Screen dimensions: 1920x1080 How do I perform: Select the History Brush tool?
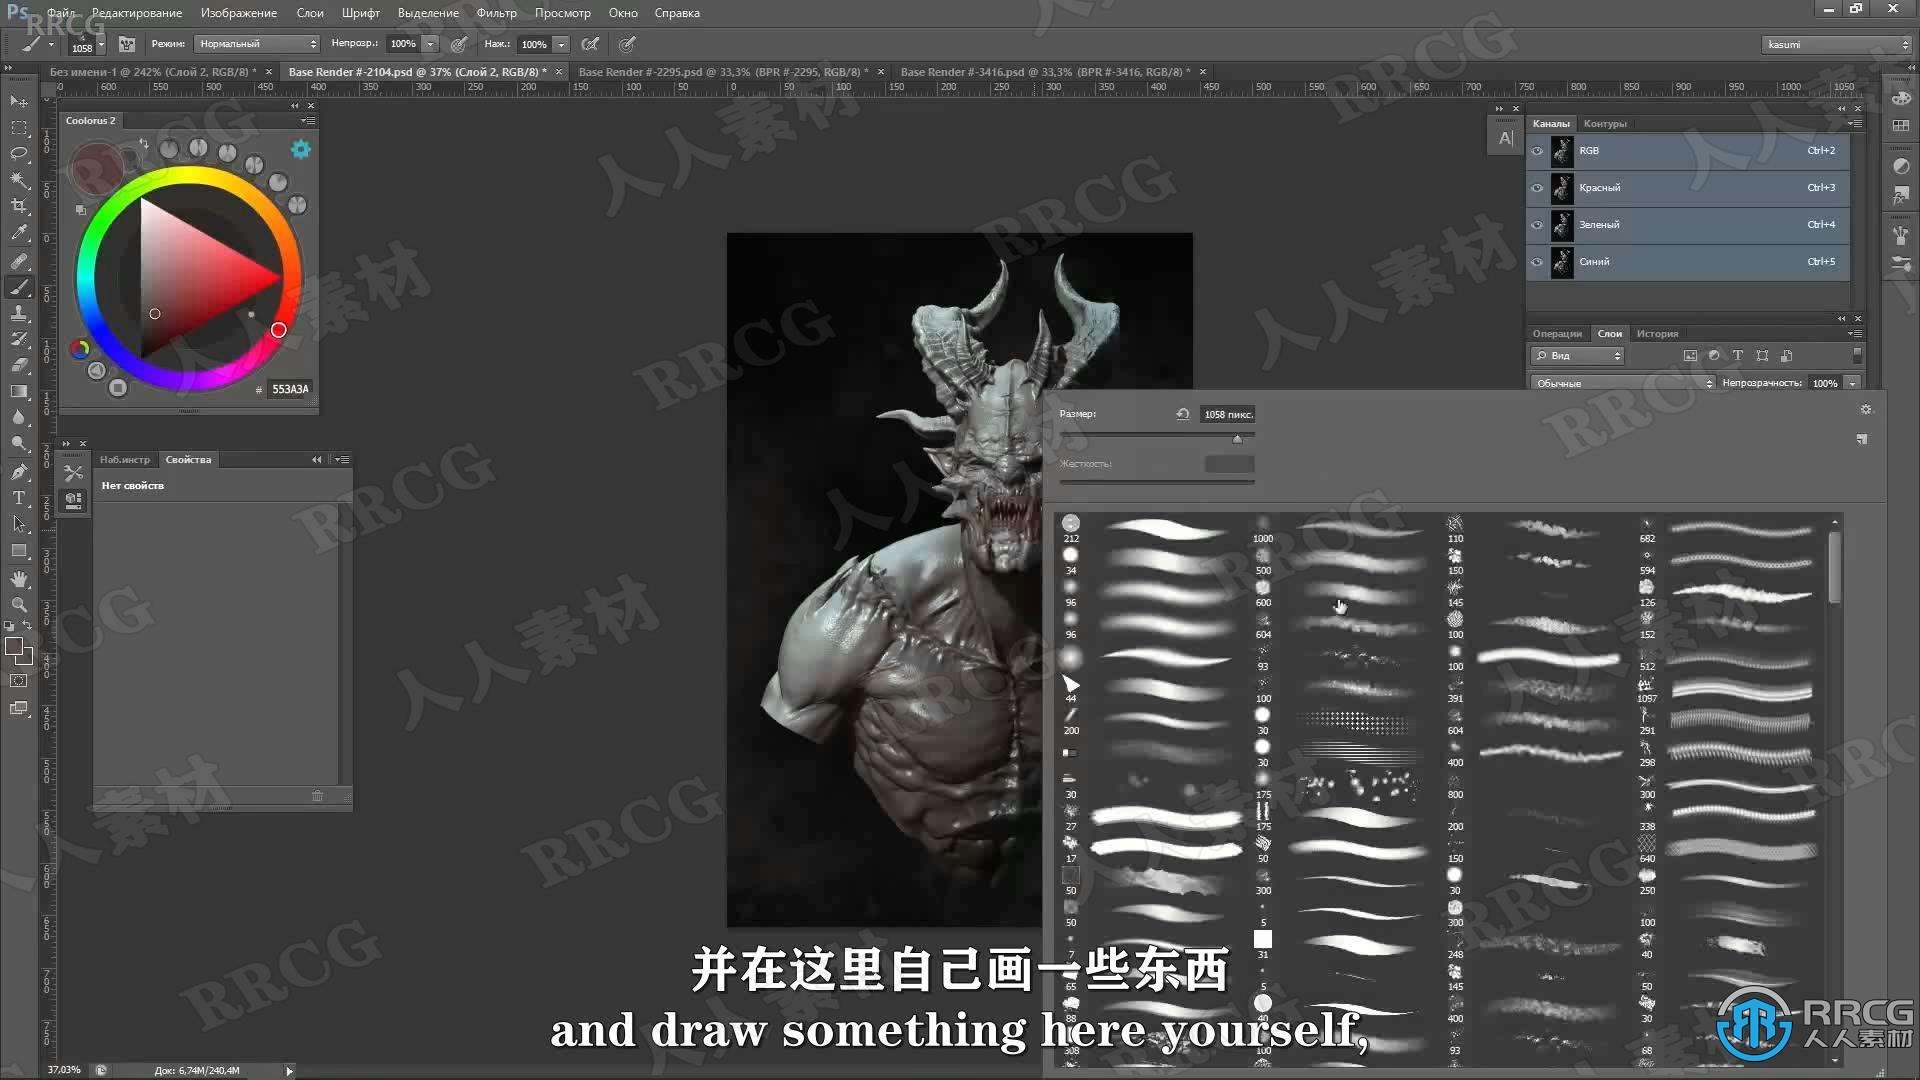19,339
